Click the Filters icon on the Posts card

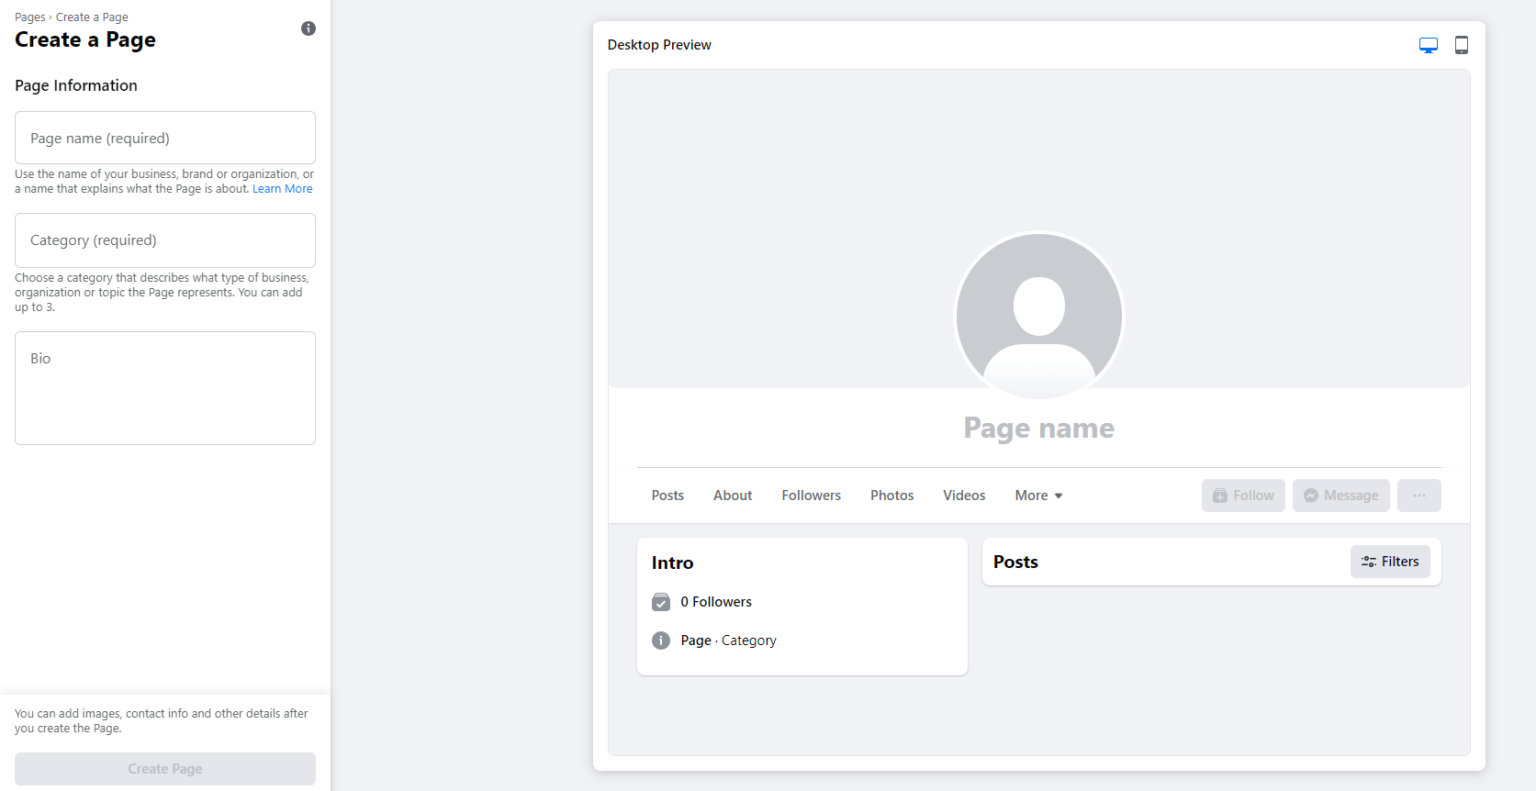[x=1369, y=561]
